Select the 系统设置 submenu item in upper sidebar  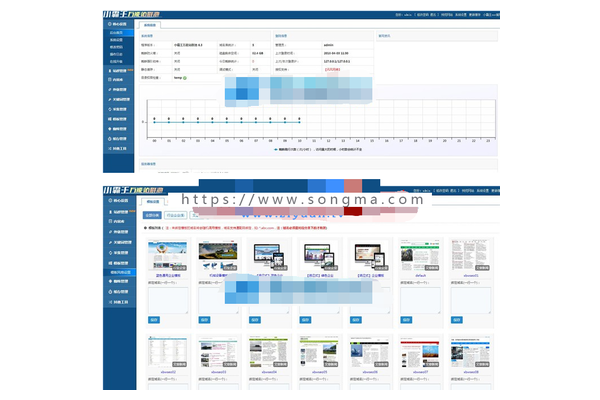(118, 40)
